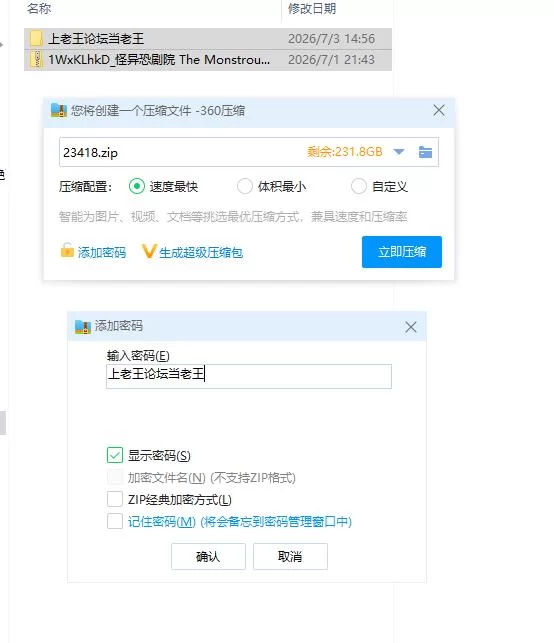Open the browse folder icon in filename field

[x=425, y=152]
